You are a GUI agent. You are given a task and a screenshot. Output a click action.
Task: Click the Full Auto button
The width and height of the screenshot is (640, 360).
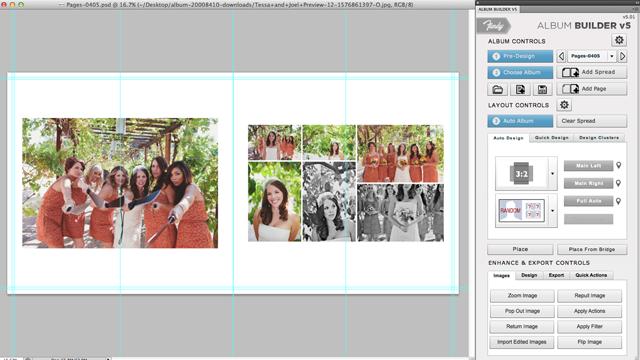tap(588, 201)
